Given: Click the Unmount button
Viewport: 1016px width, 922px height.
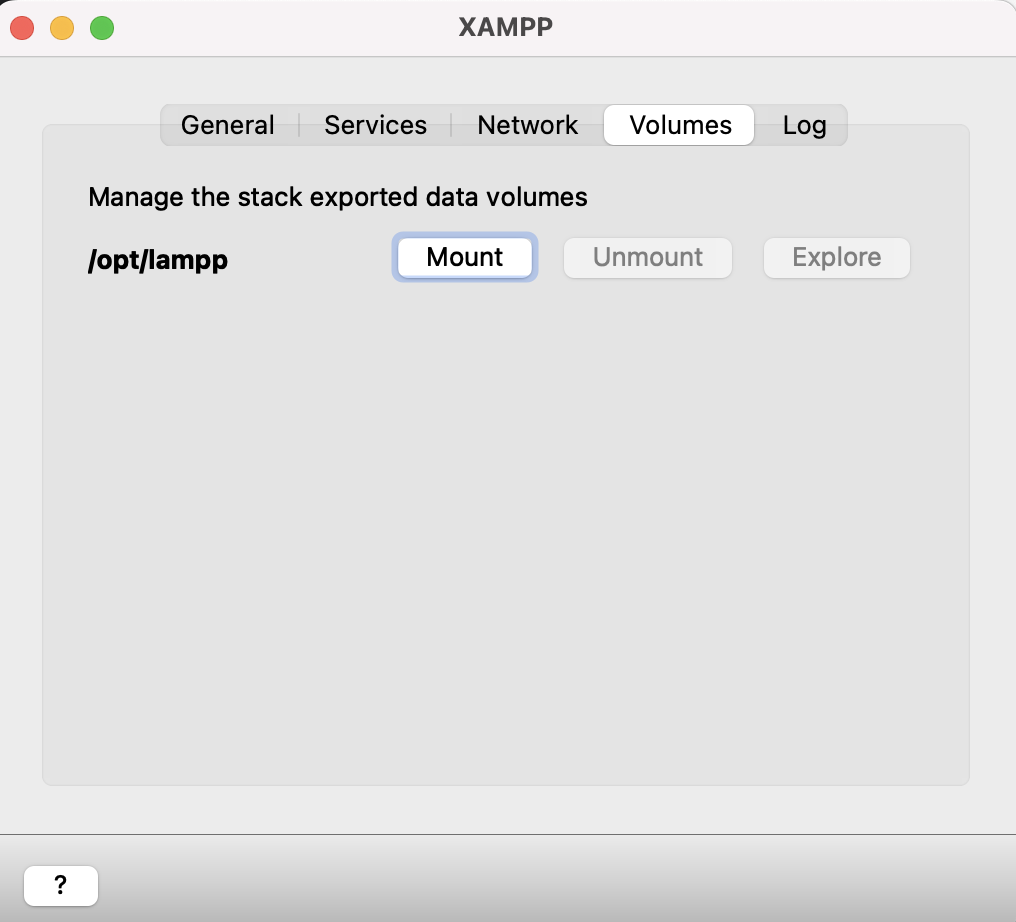Looking at the screenshot, I should (648, 257).
